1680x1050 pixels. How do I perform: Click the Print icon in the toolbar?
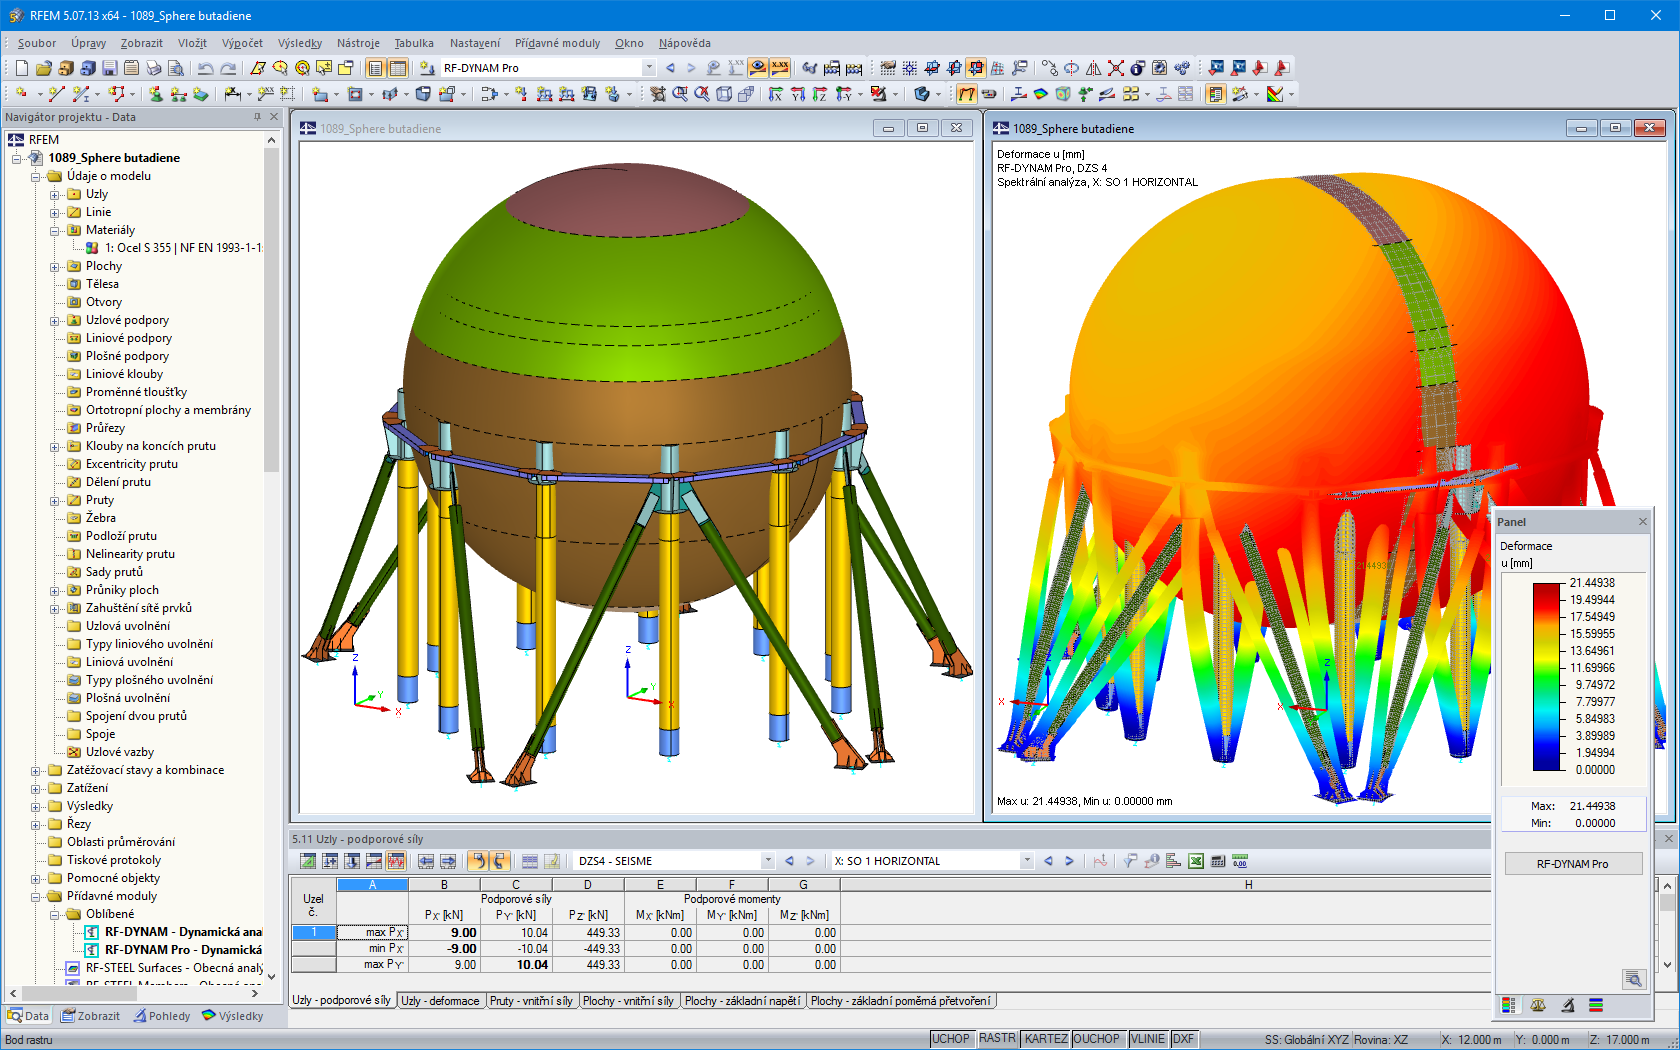click(x=155, y=67)
